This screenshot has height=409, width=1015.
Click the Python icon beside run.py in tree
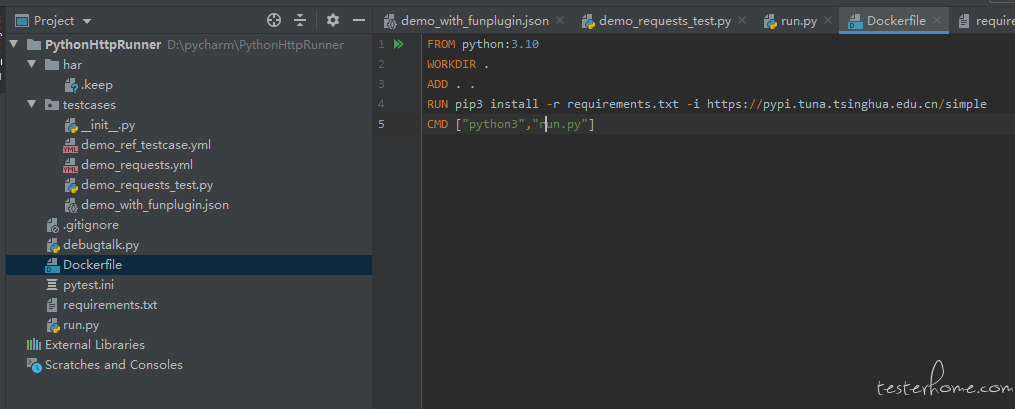pyautogui.click(x=53, y=325)
